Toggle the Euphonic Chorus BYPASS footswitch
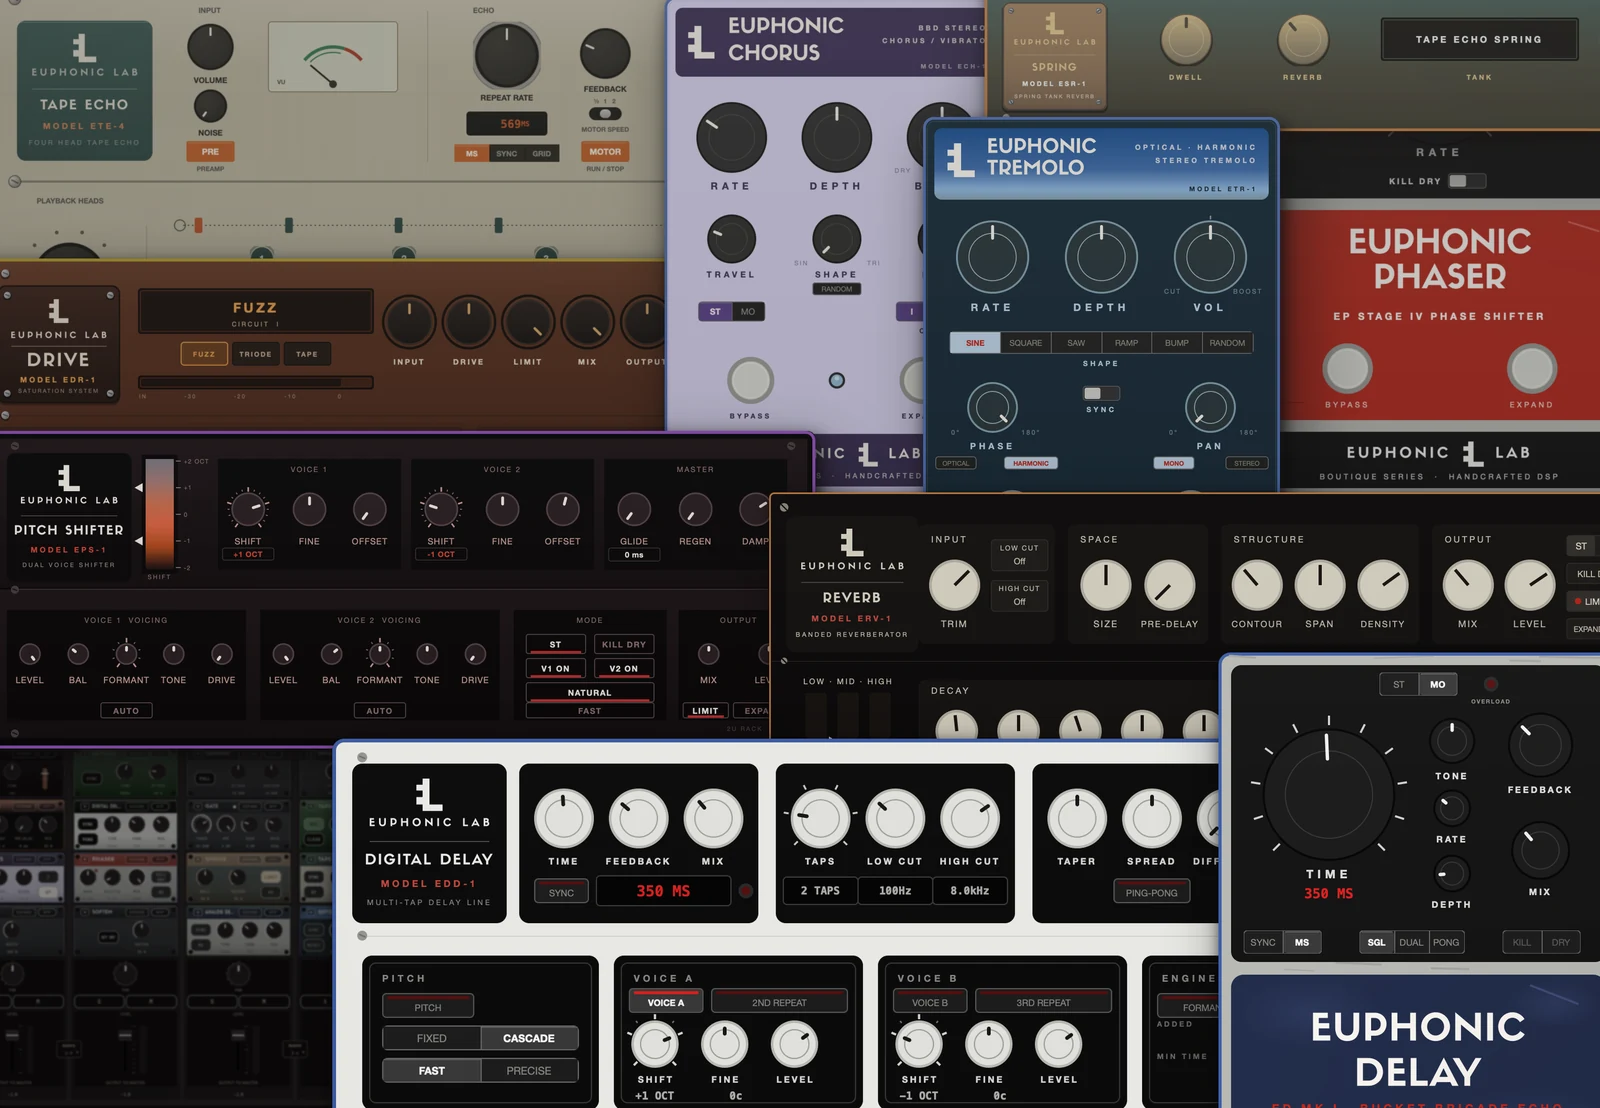Image resolution: width=1600 pixels, height=1108 pixels. (750, 381)
